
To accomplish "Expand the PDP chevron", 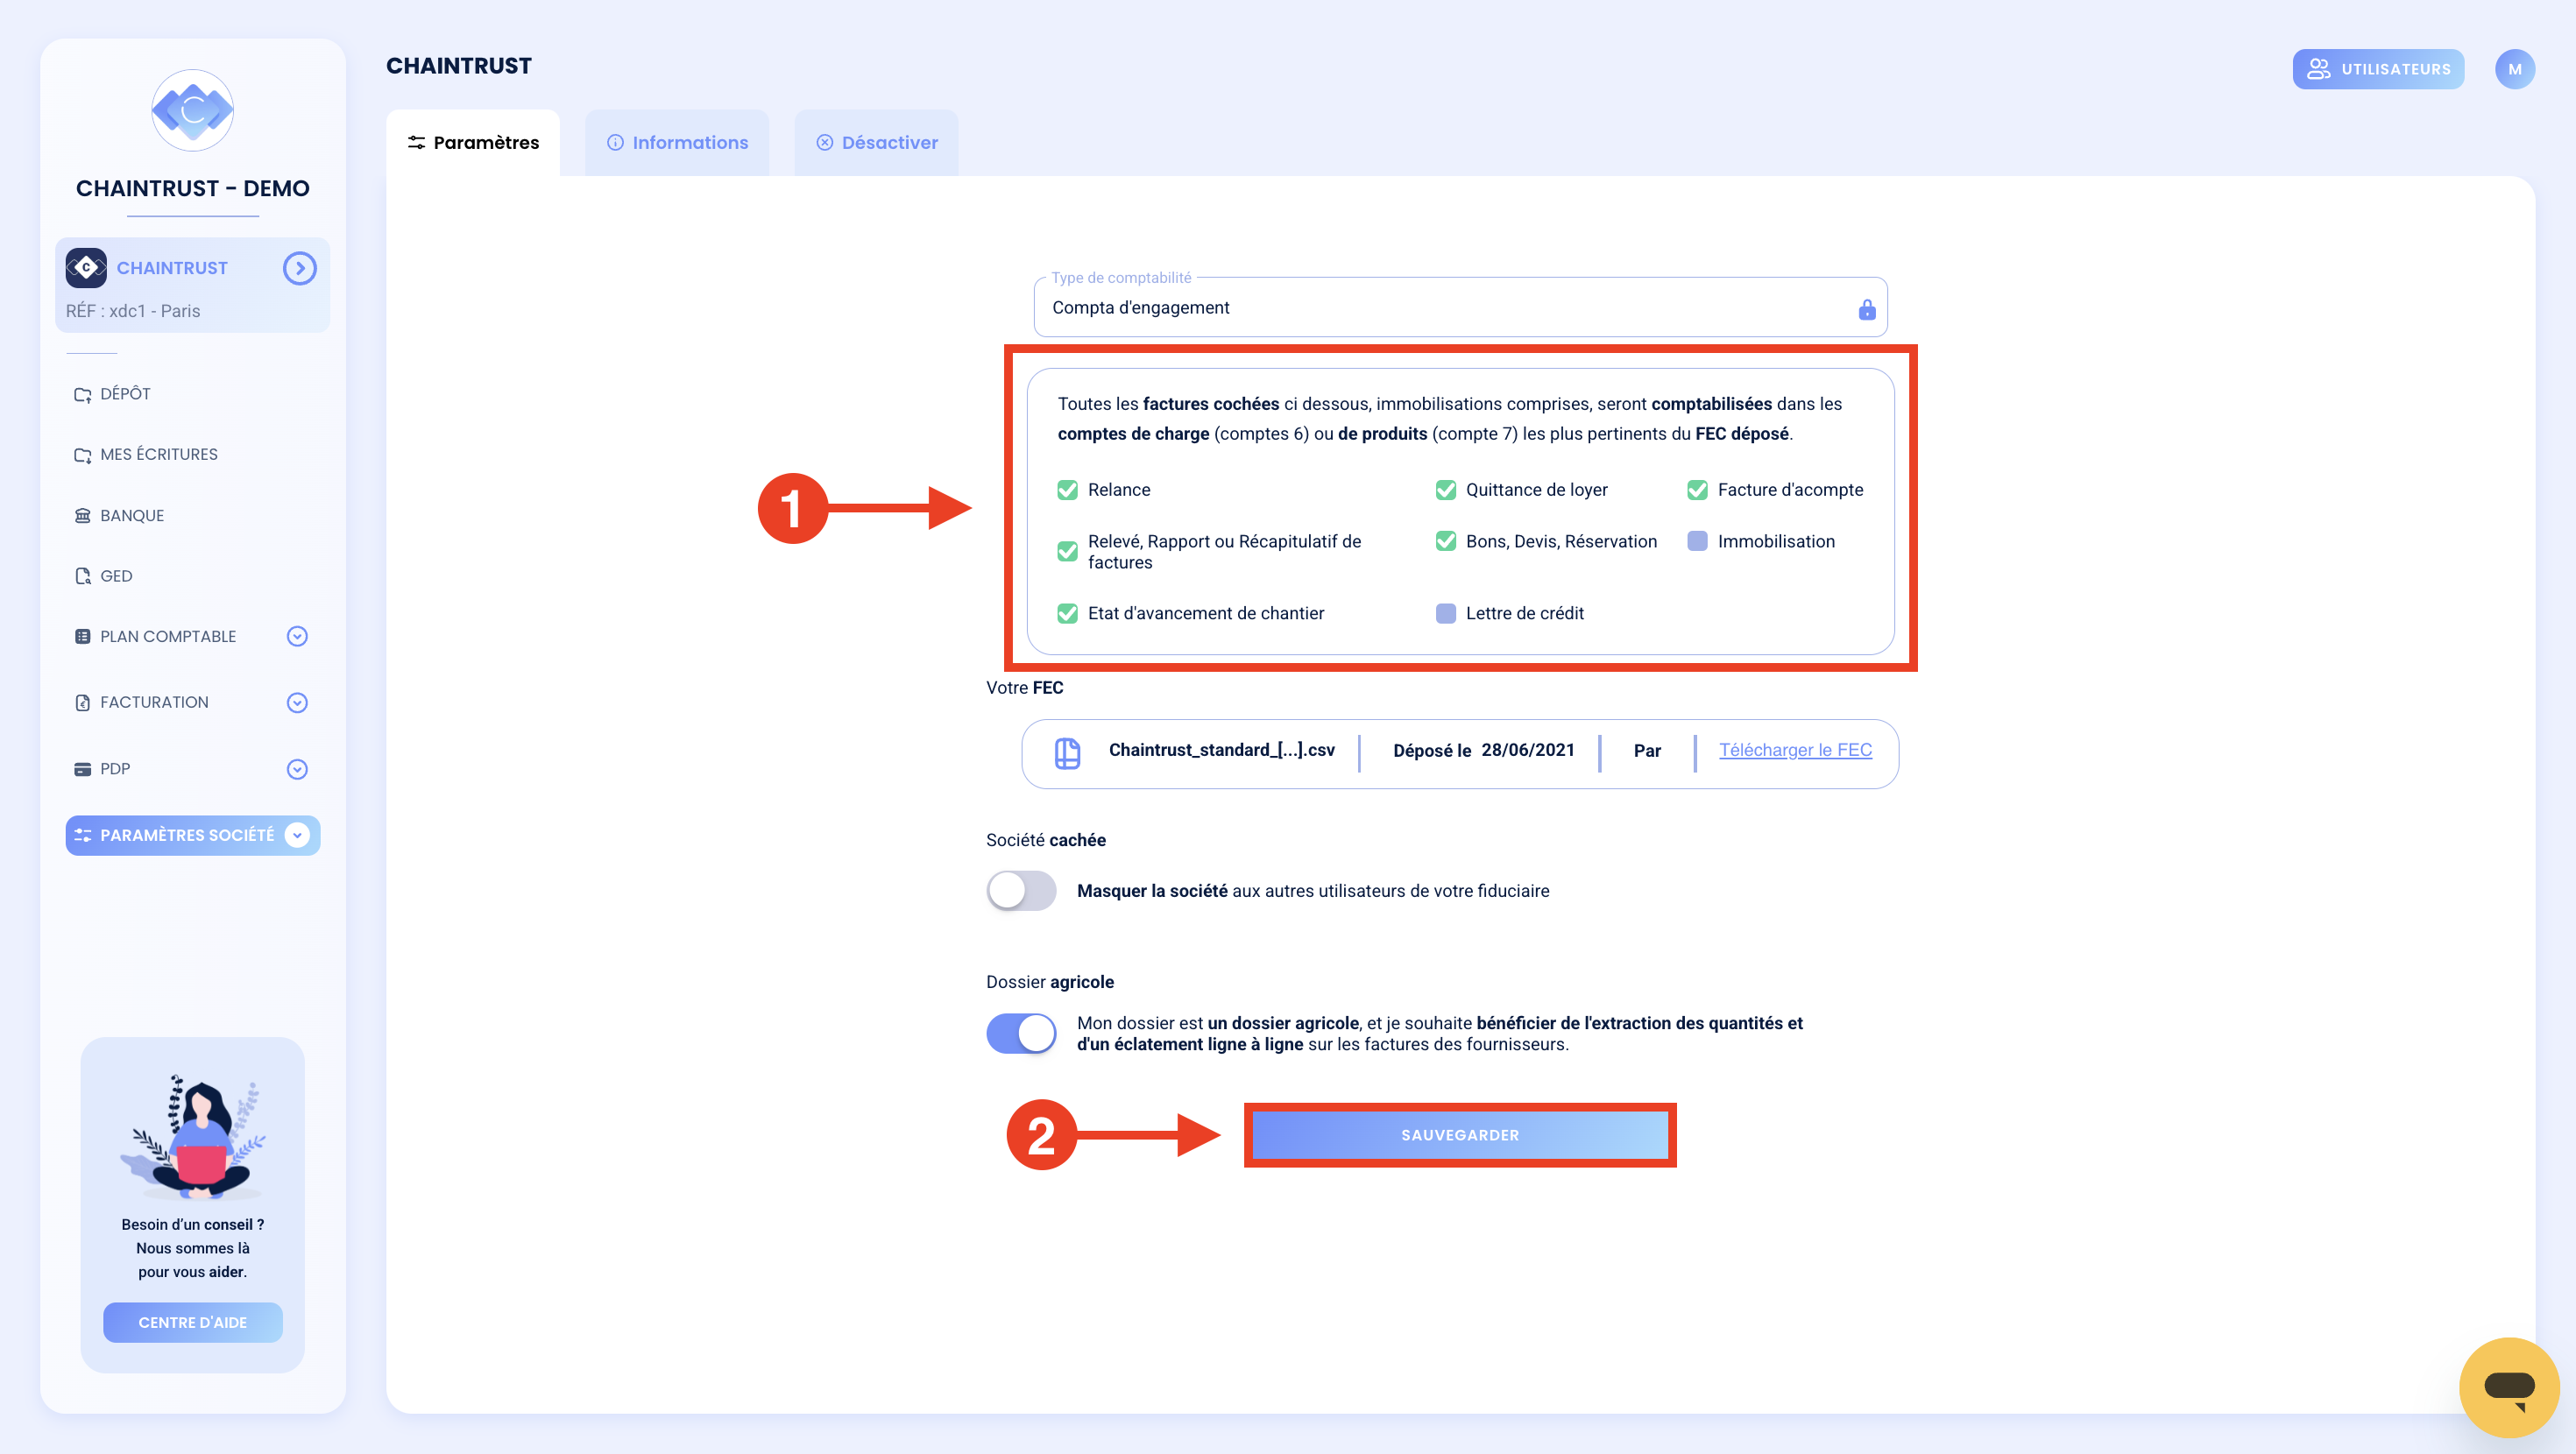I will coord(297,769).
